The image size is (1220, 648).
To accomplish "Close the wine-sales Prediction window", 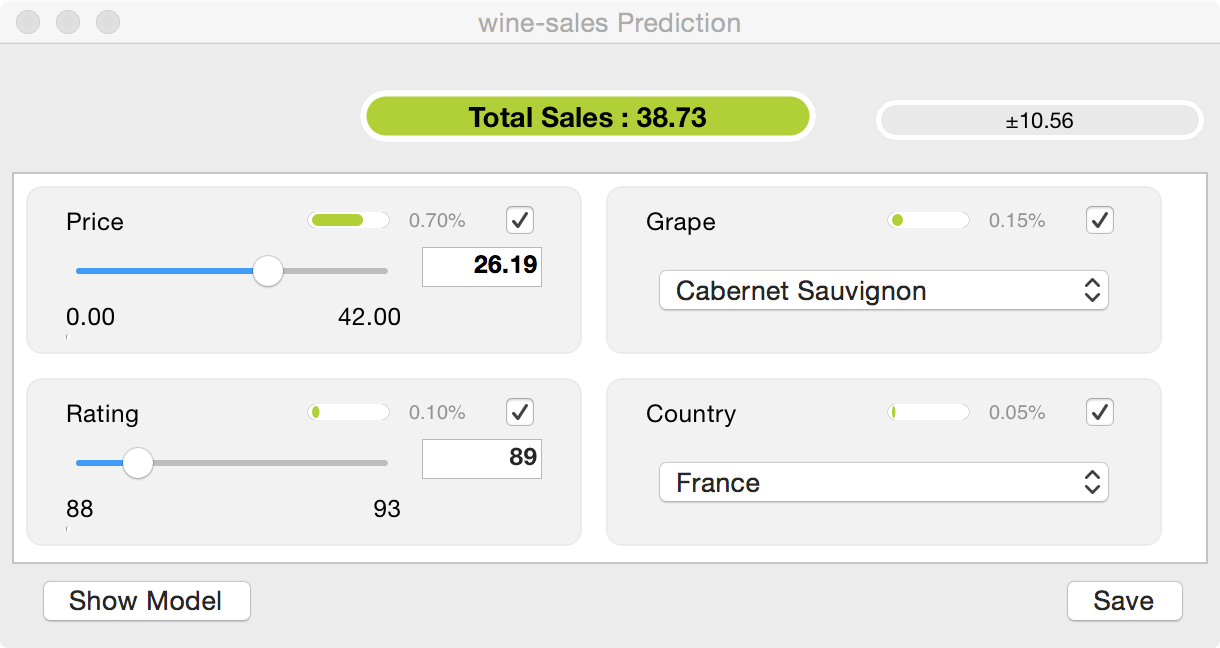I will click(x=28, y=21).
